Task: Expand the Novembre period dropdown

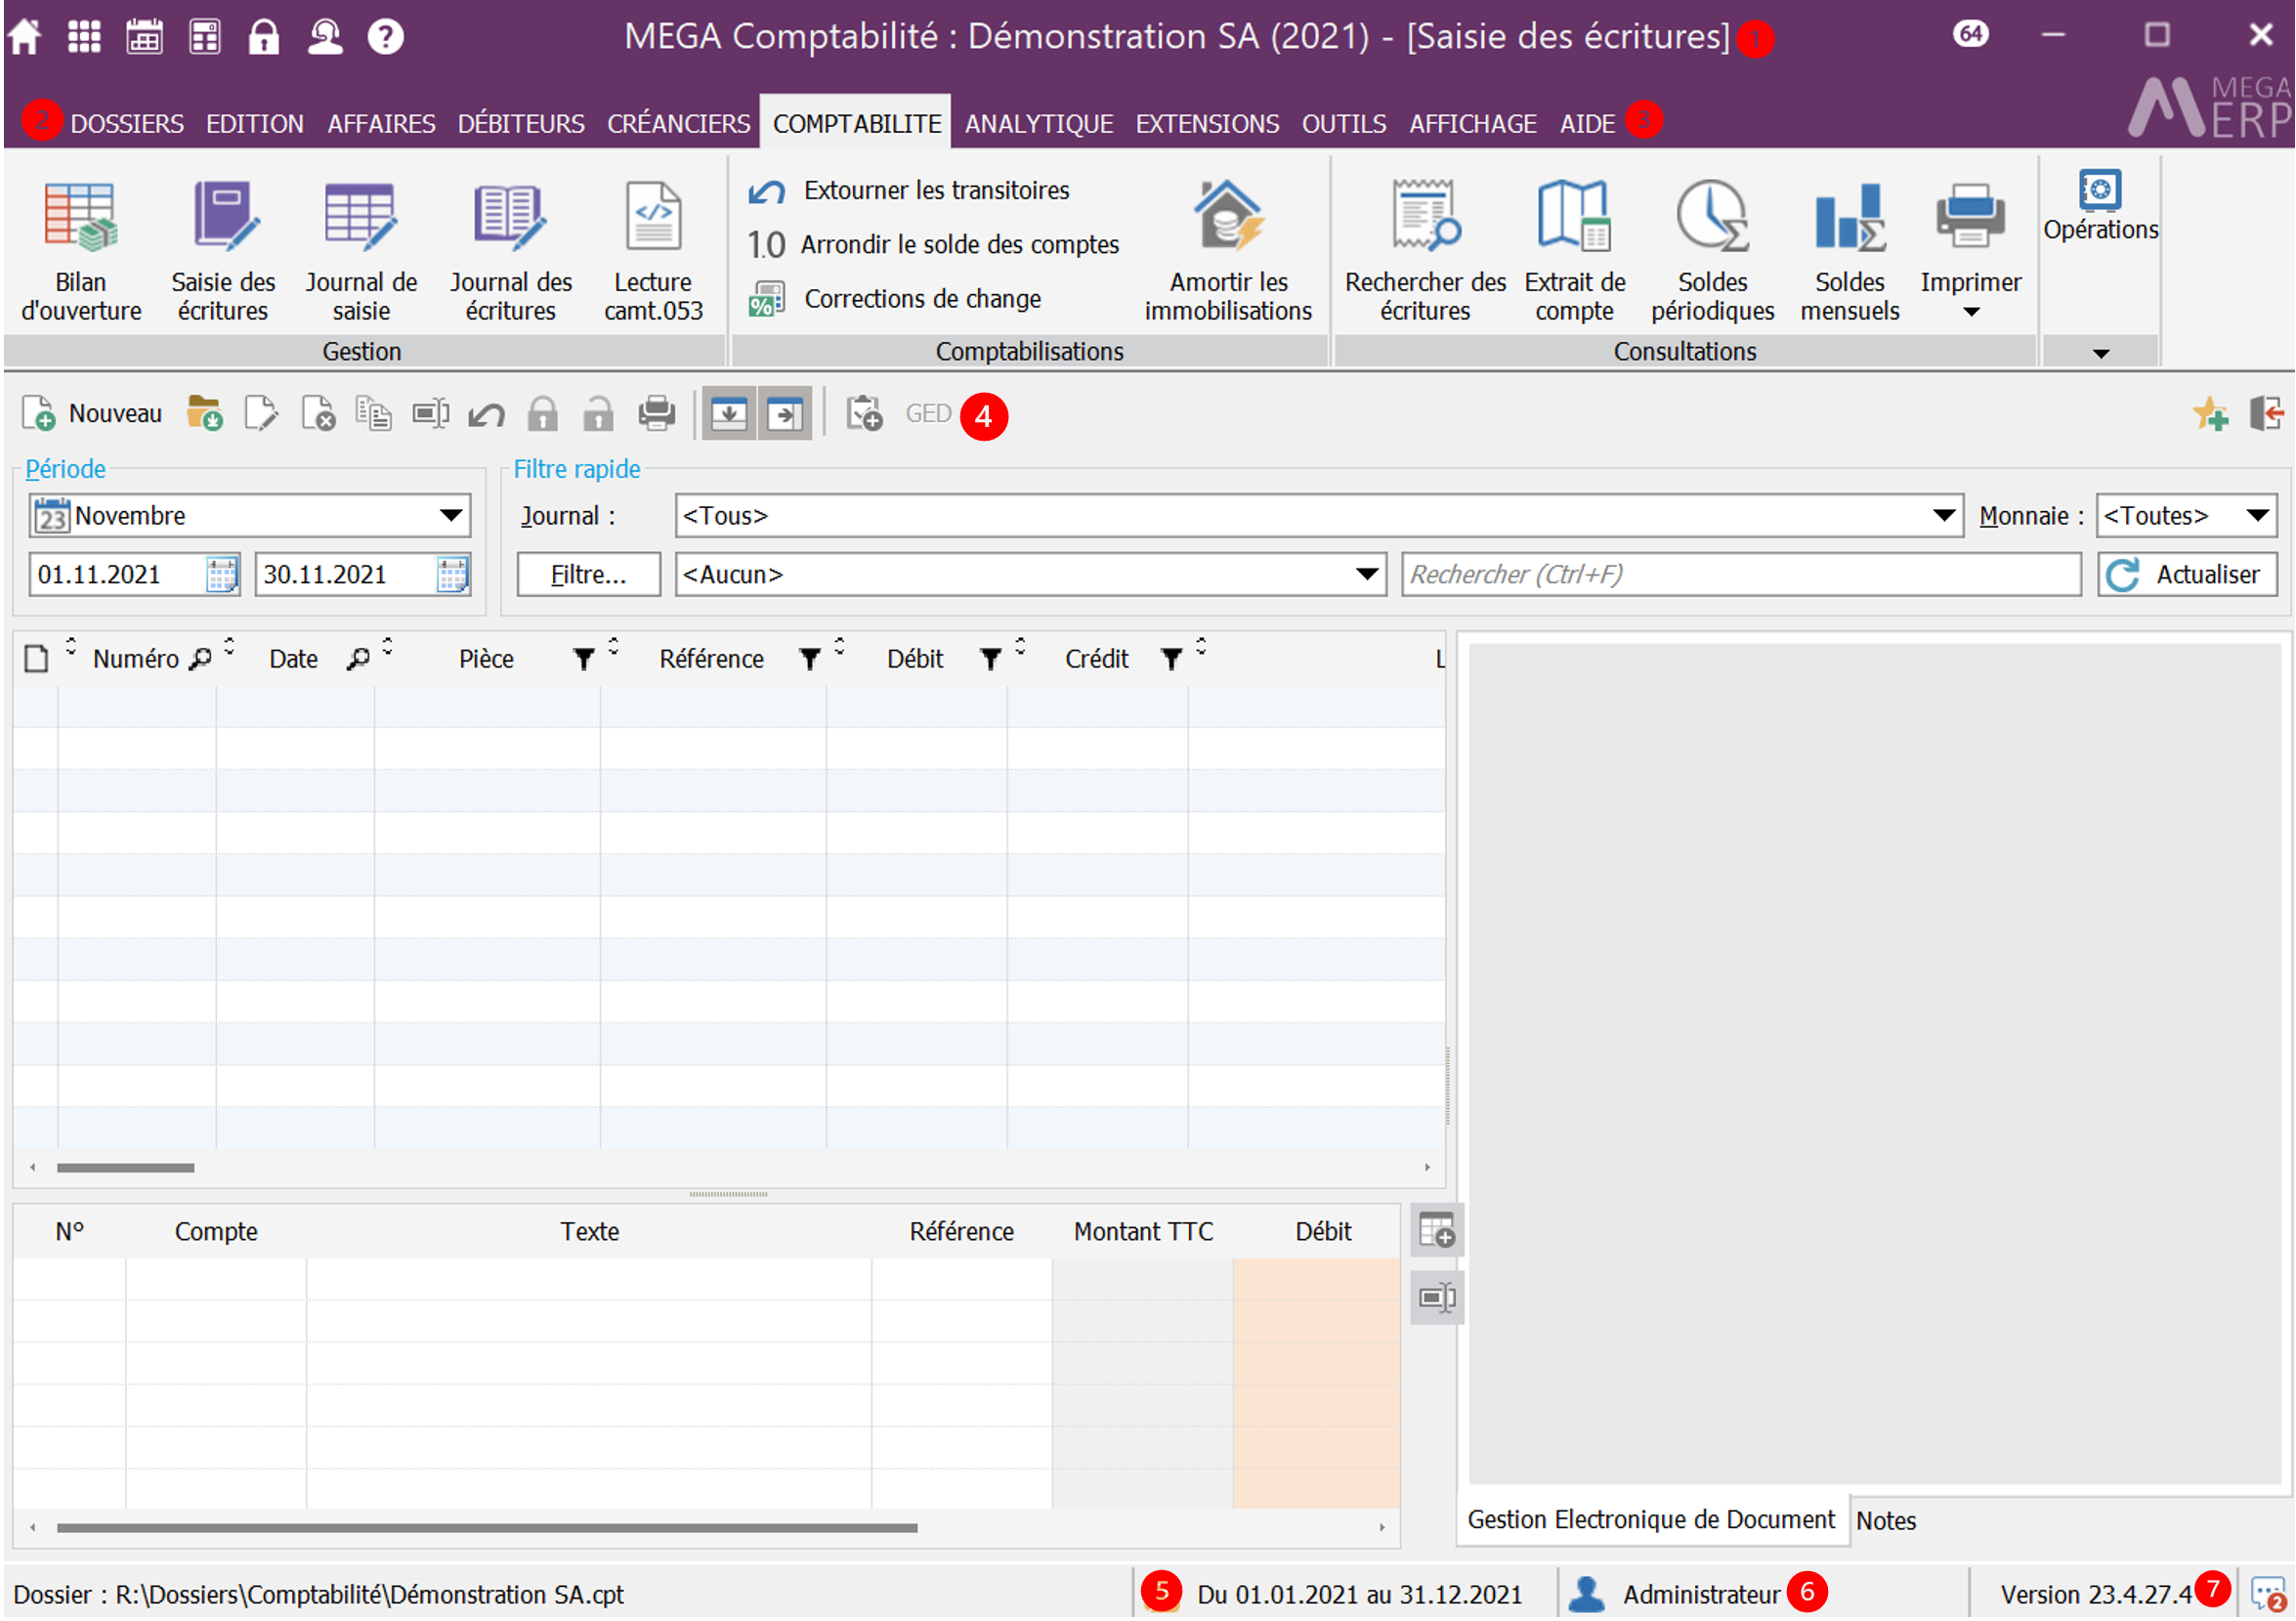Action: pyautogui.click(x=450, y=516)
